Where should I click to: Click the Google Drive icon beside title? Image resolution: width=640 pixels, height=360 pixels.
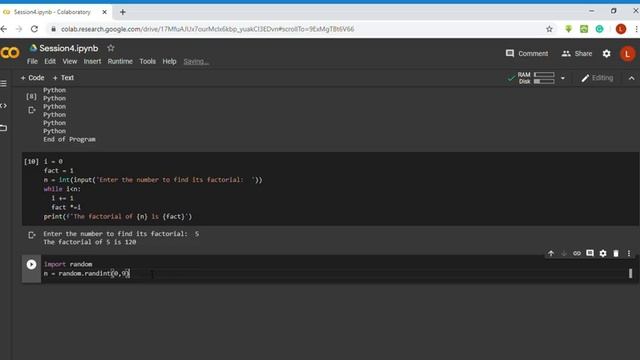(33, 48)
